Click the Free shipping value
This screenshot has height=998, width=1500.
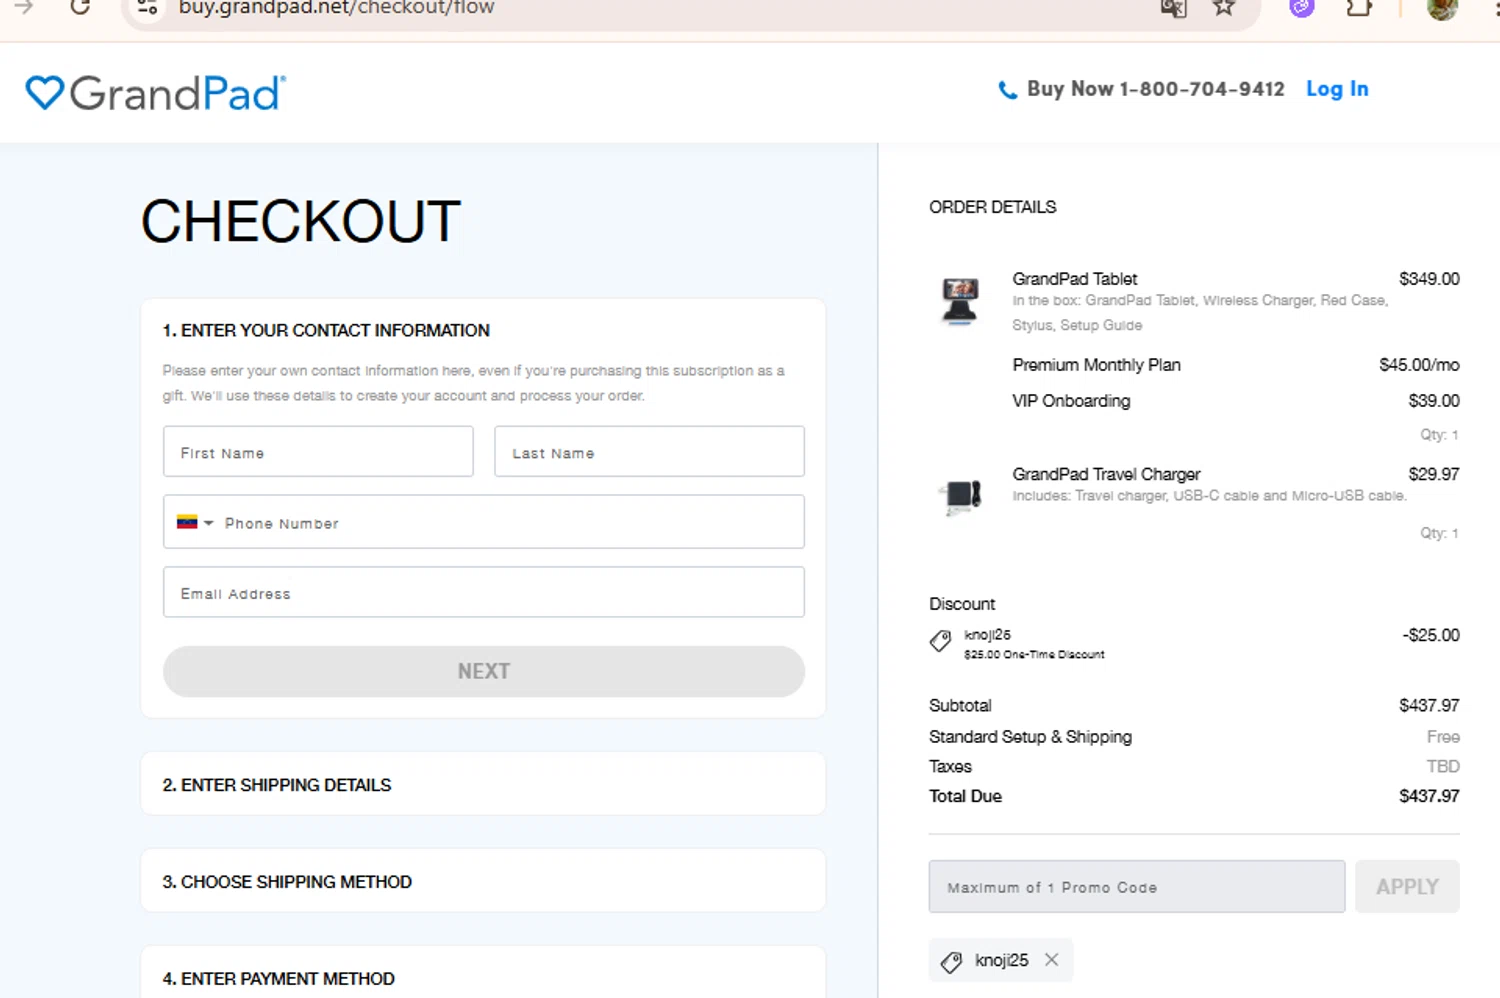click(1443, 737)
